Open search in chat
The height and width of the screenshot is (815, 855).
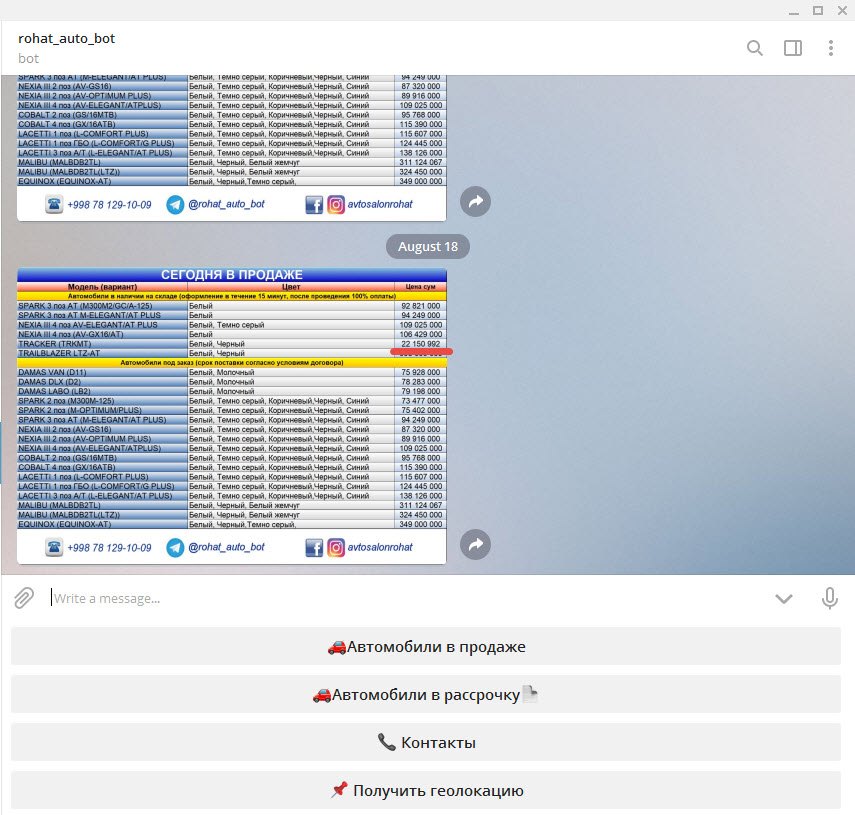(755, 48)
